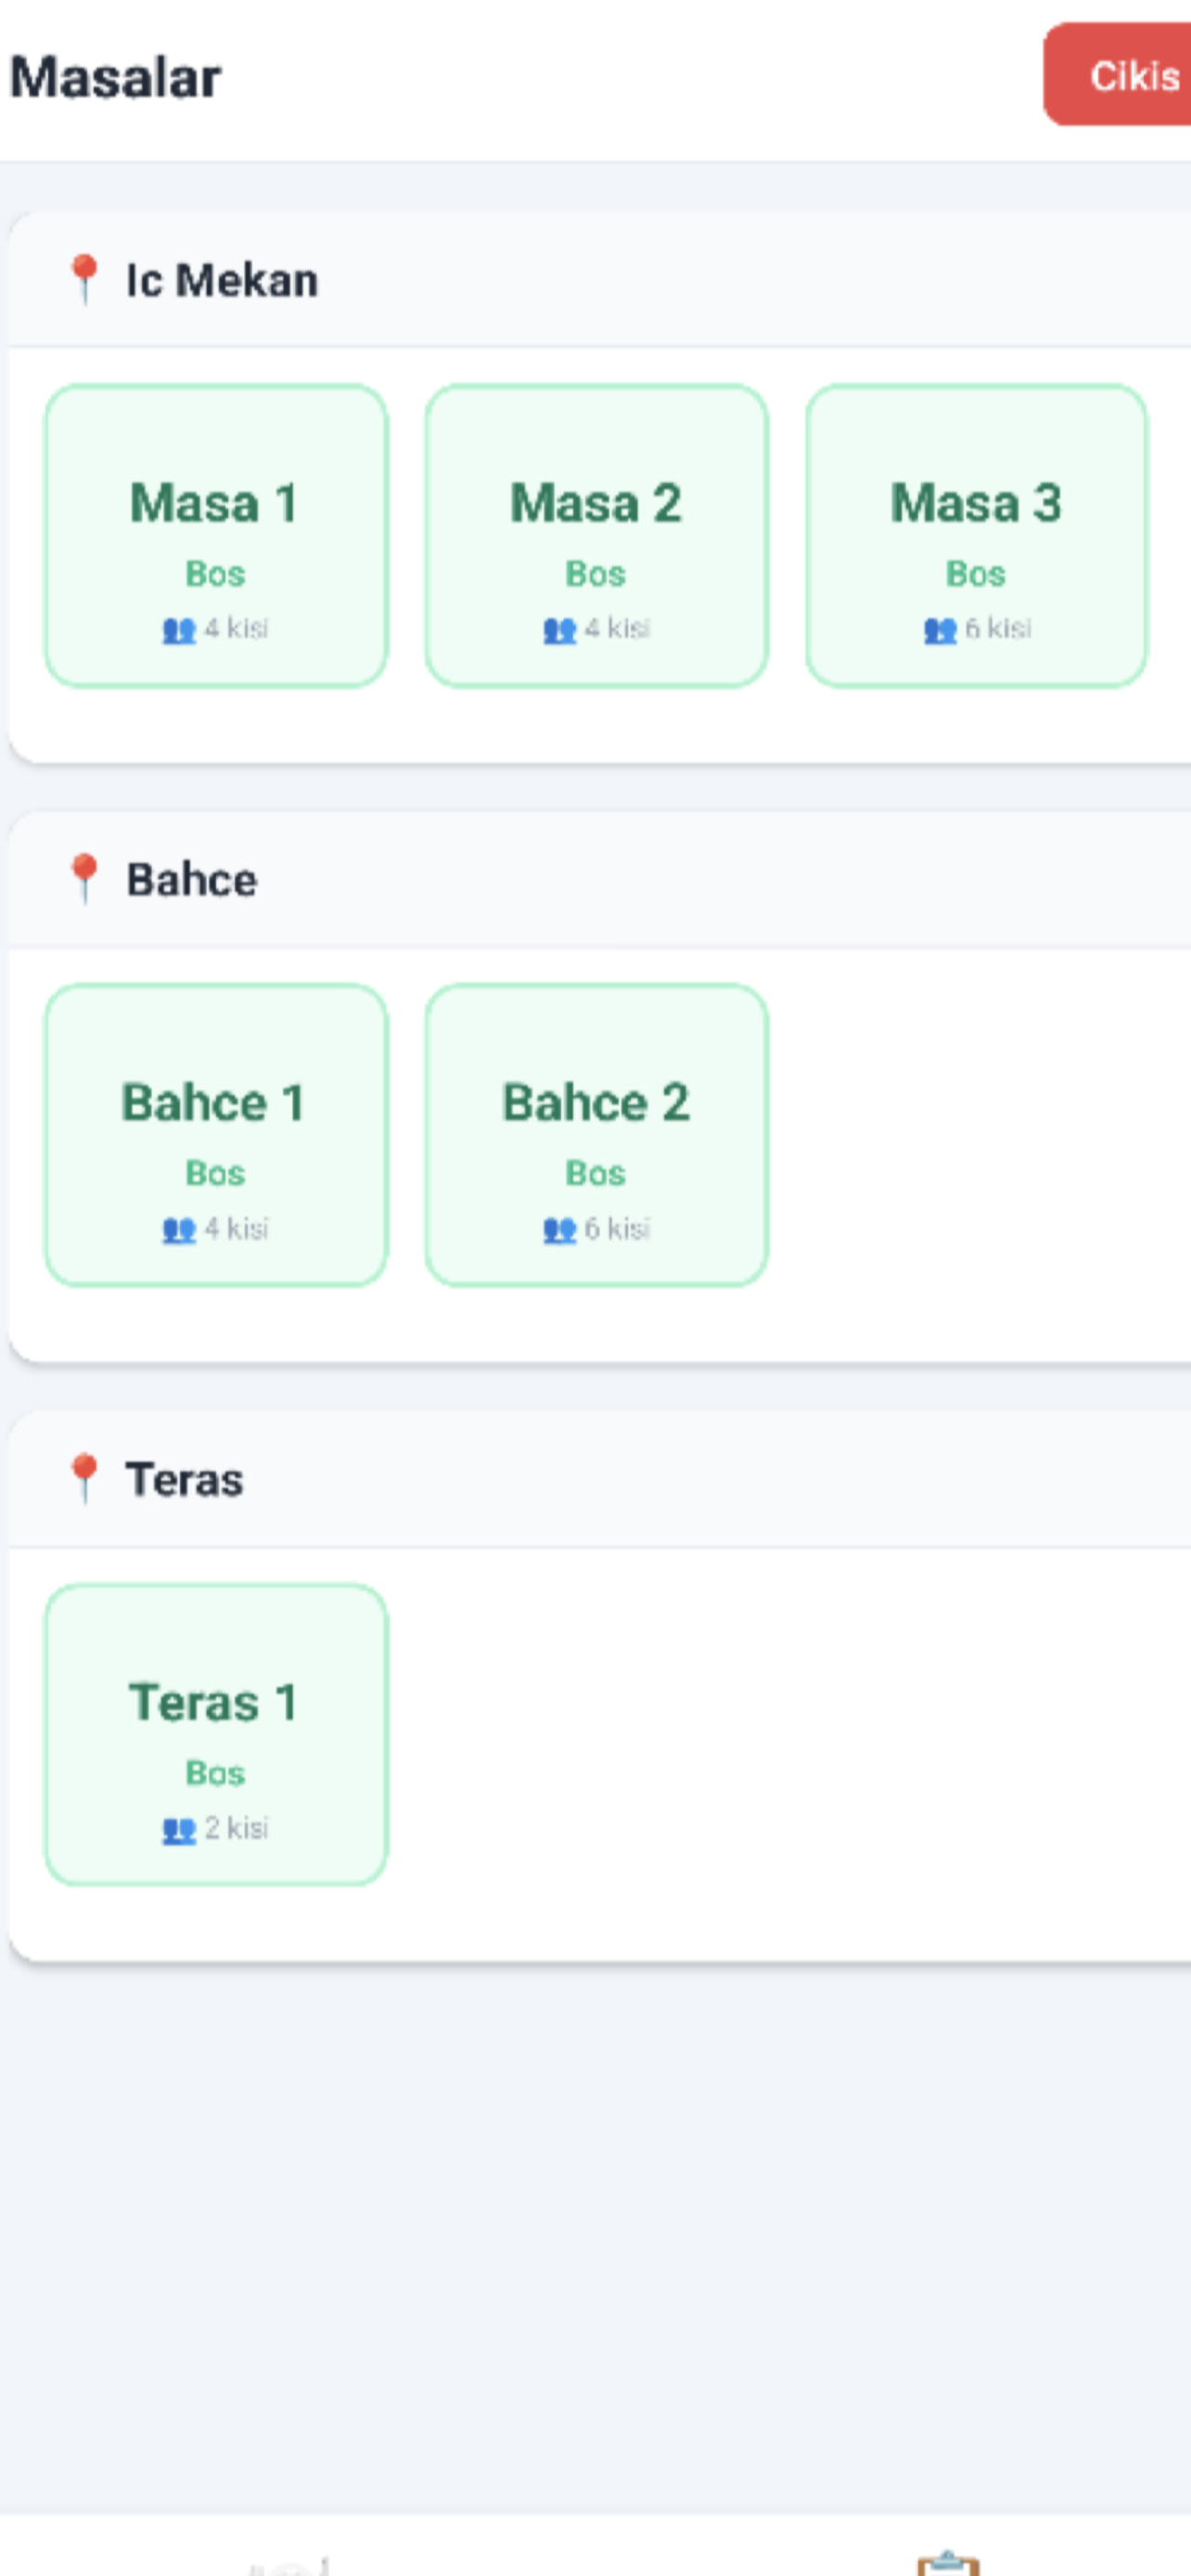The height and width of the screenshot is (2576, 1191).
Task: Click the people icon on Bahce 1
Action: tap(179, 1229)
